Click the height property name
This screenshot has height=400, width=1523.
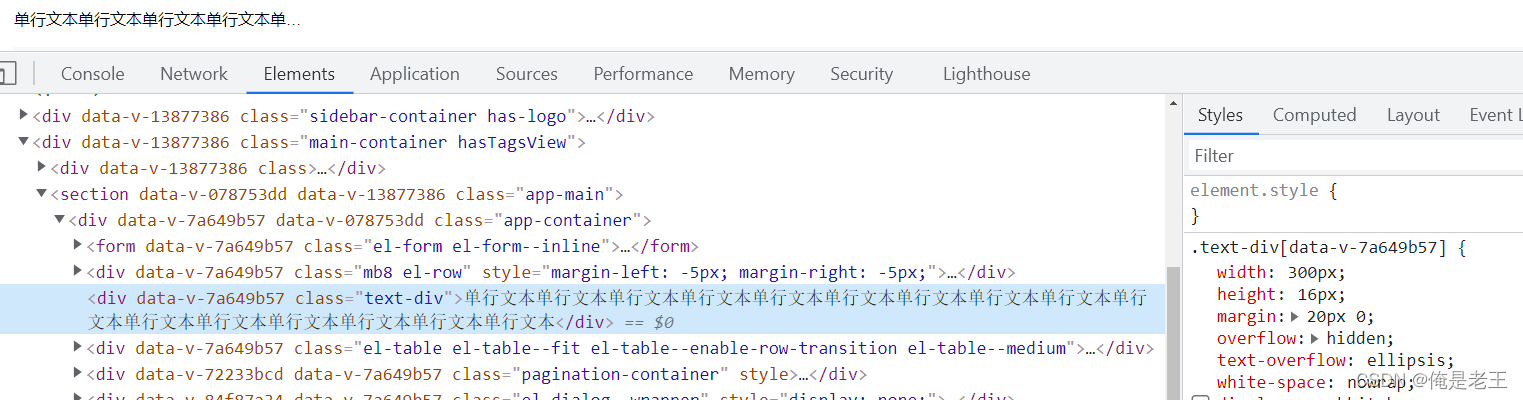[1243, 294]
